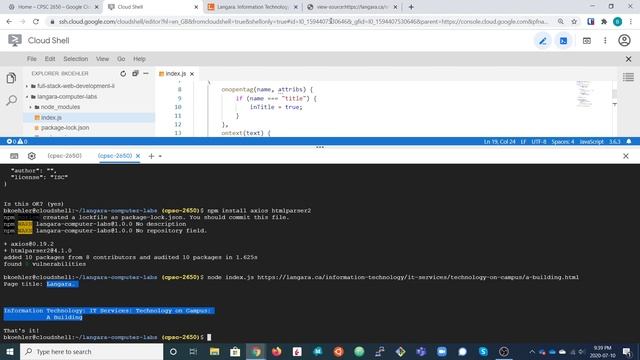The height and width of the screenshot is (360, 640).
Task: Reload the page in Chrome
Action: pos(36,22)
